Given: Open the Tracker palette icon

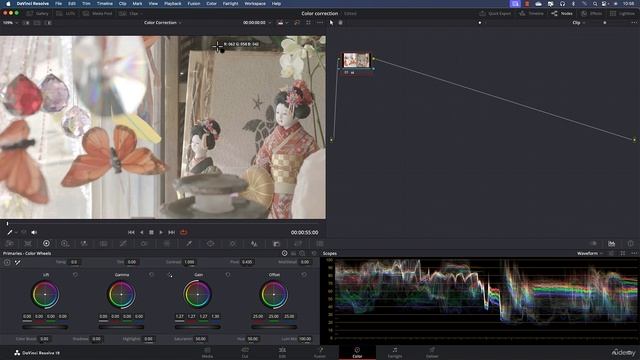Looking at the screenshot, I should point(233,244).
